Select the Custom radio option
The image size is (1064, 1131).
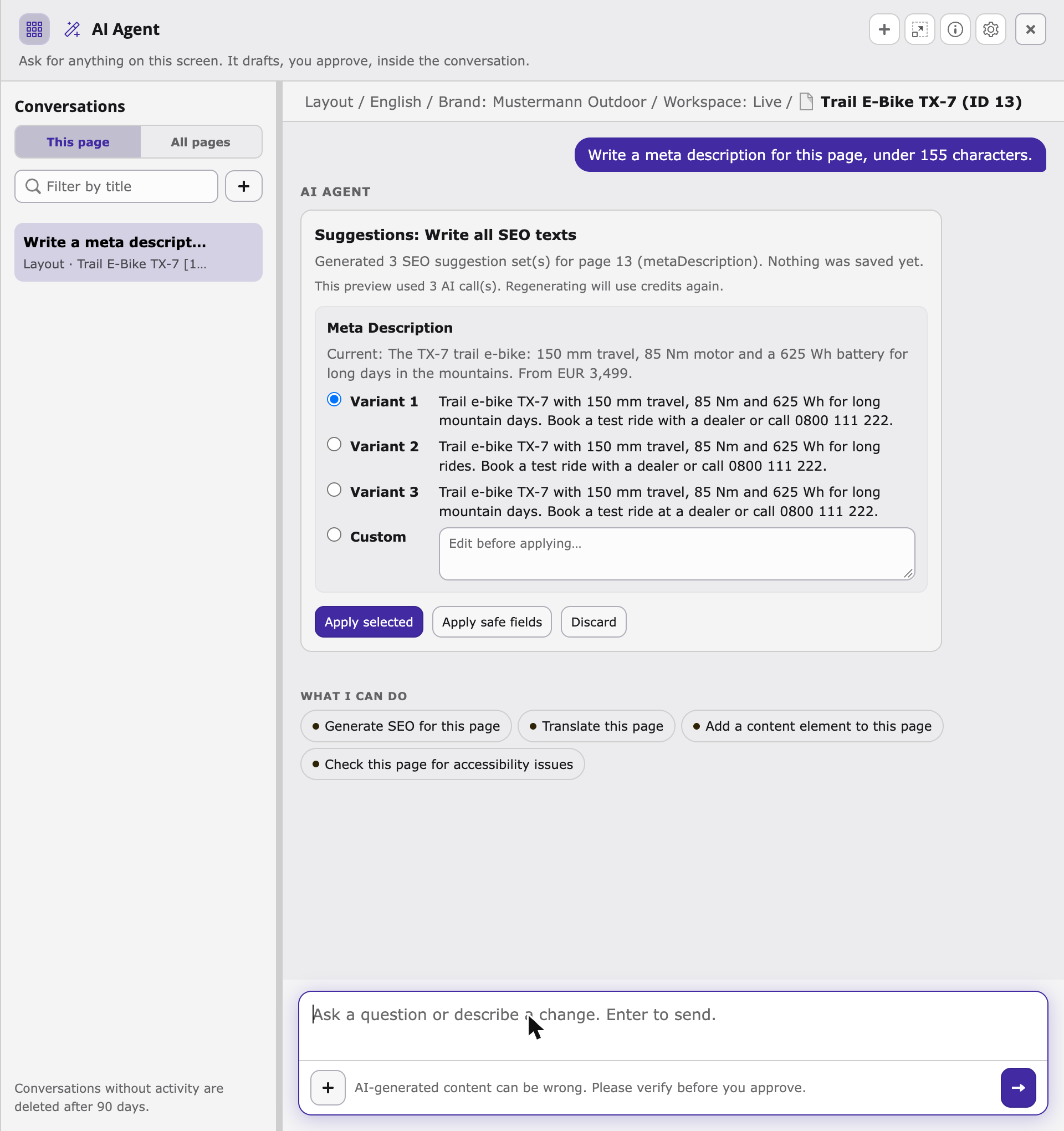[334, 534]
